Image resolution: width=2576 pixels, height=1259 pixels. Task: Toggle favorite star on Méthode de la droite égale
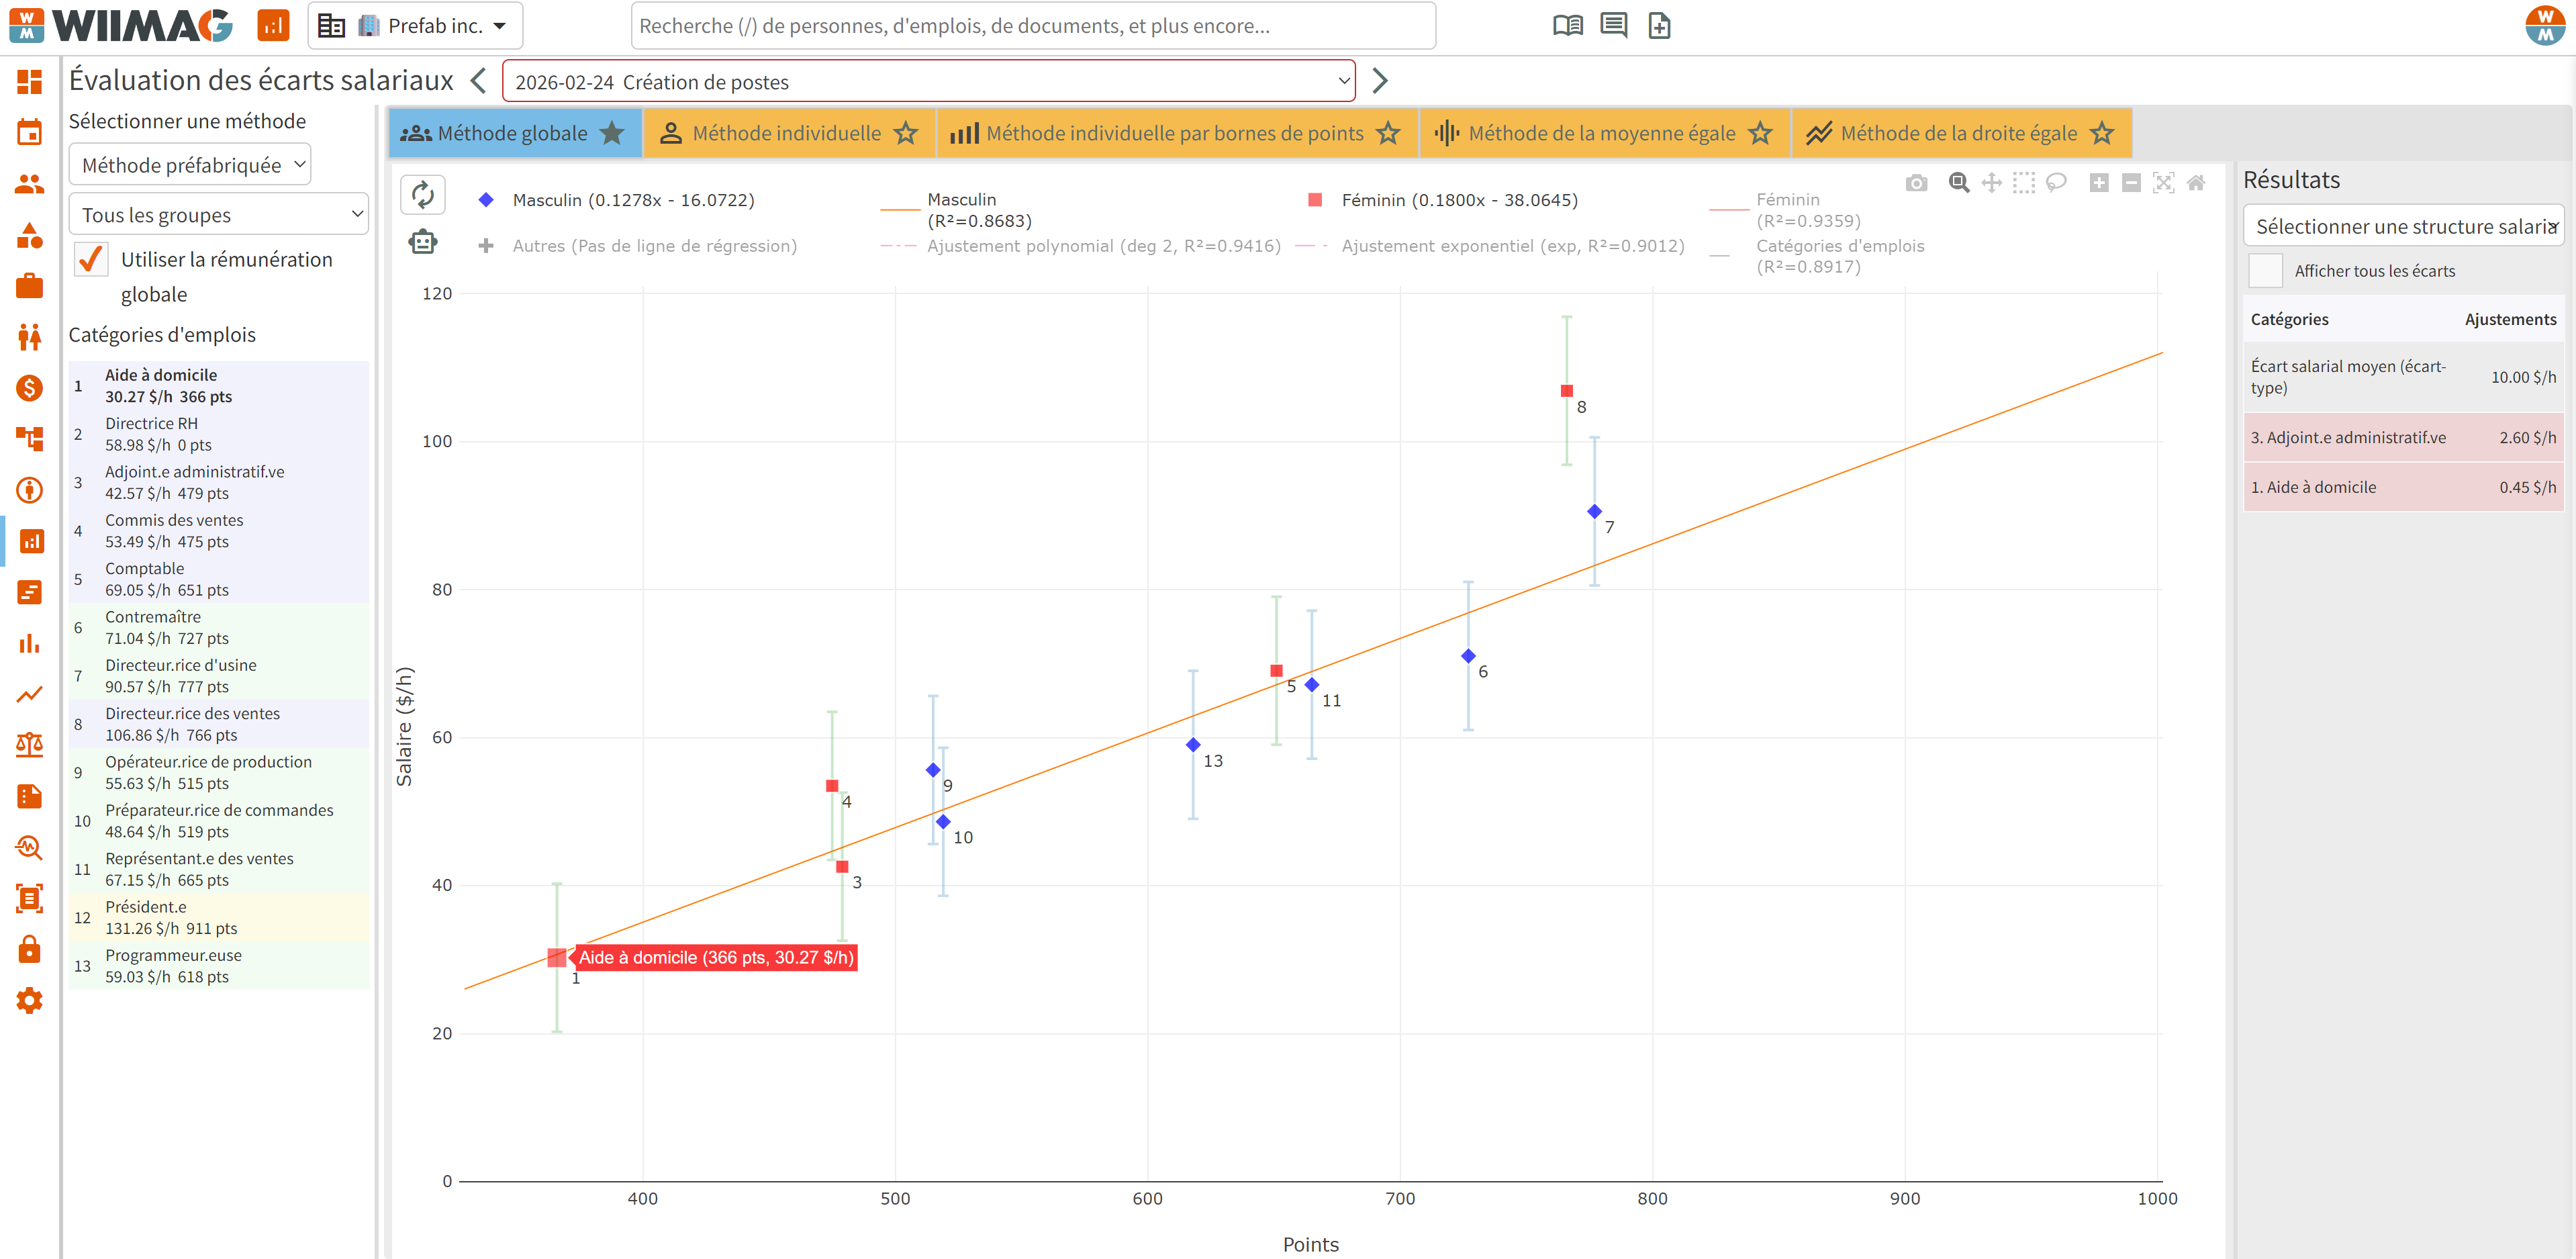(x=2102, y=133)
